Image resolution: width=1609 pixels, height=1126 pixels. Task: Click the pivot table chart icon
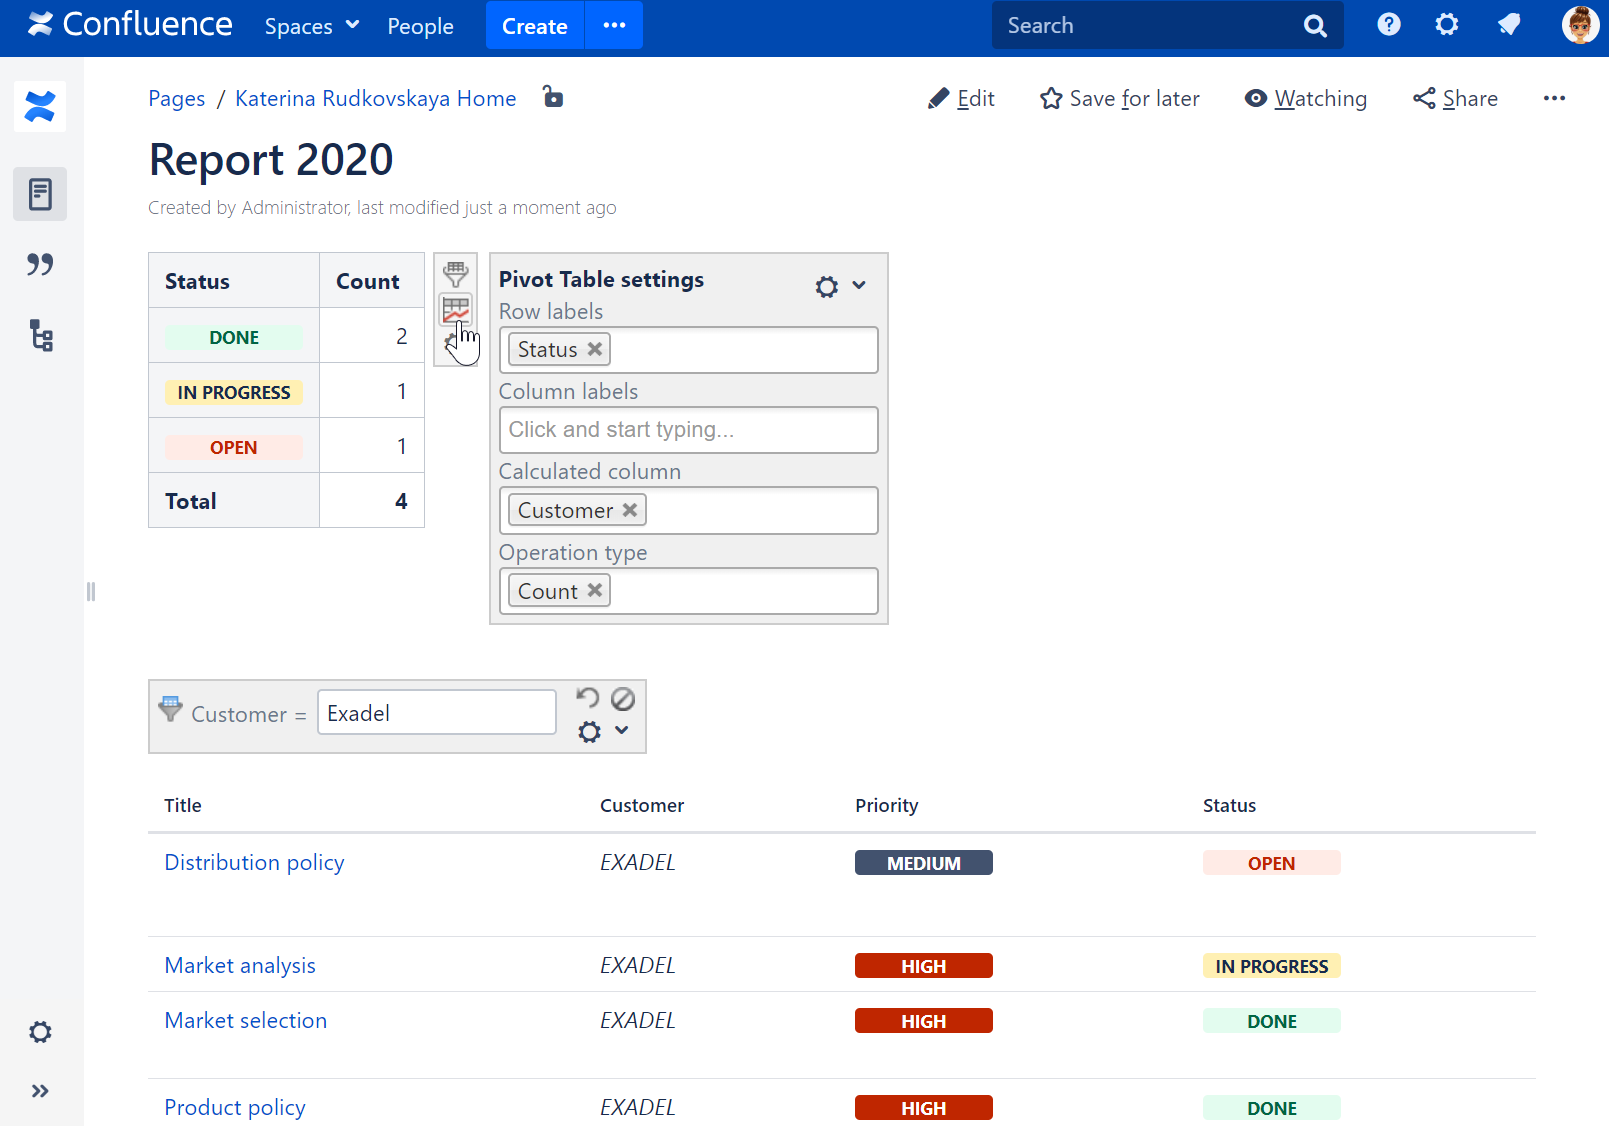(x=456, y=310)
